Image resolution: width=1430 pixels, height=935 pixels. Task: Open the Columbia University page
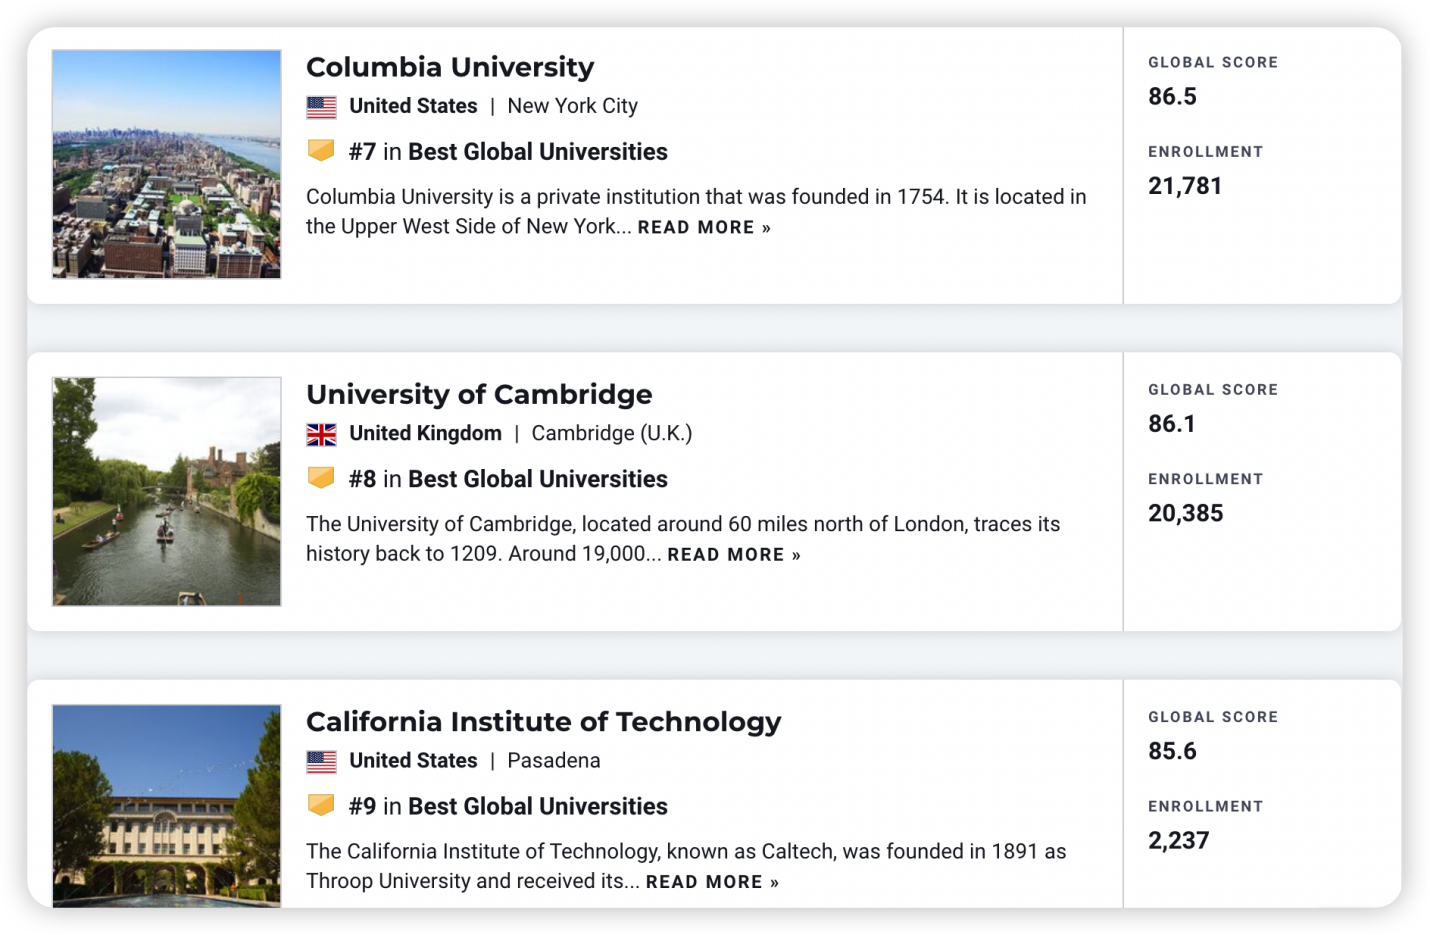click(450, 67)
